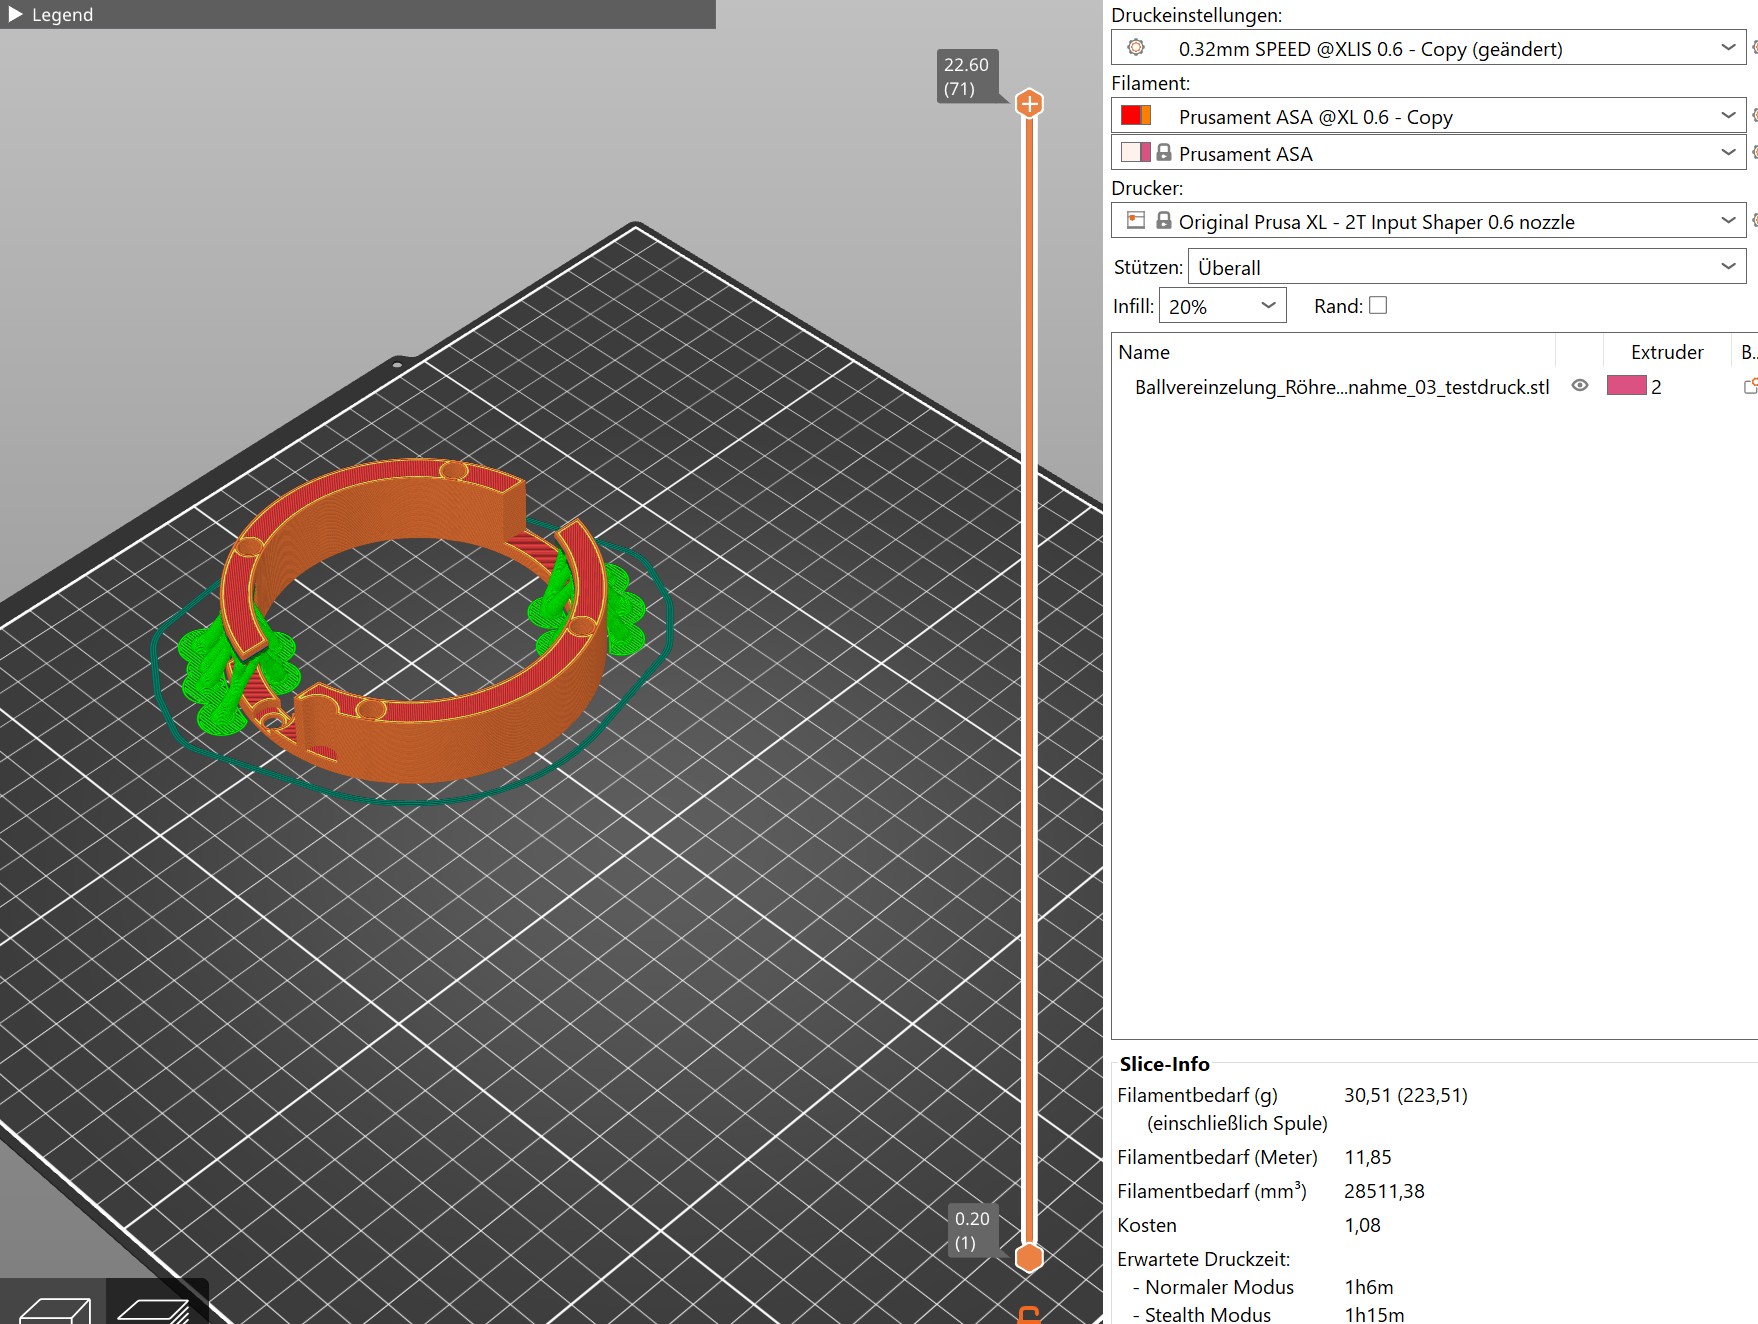Click the Stützen label
The width and height of the screenshot is (1758, 1324).
[x=1148, y=267]
